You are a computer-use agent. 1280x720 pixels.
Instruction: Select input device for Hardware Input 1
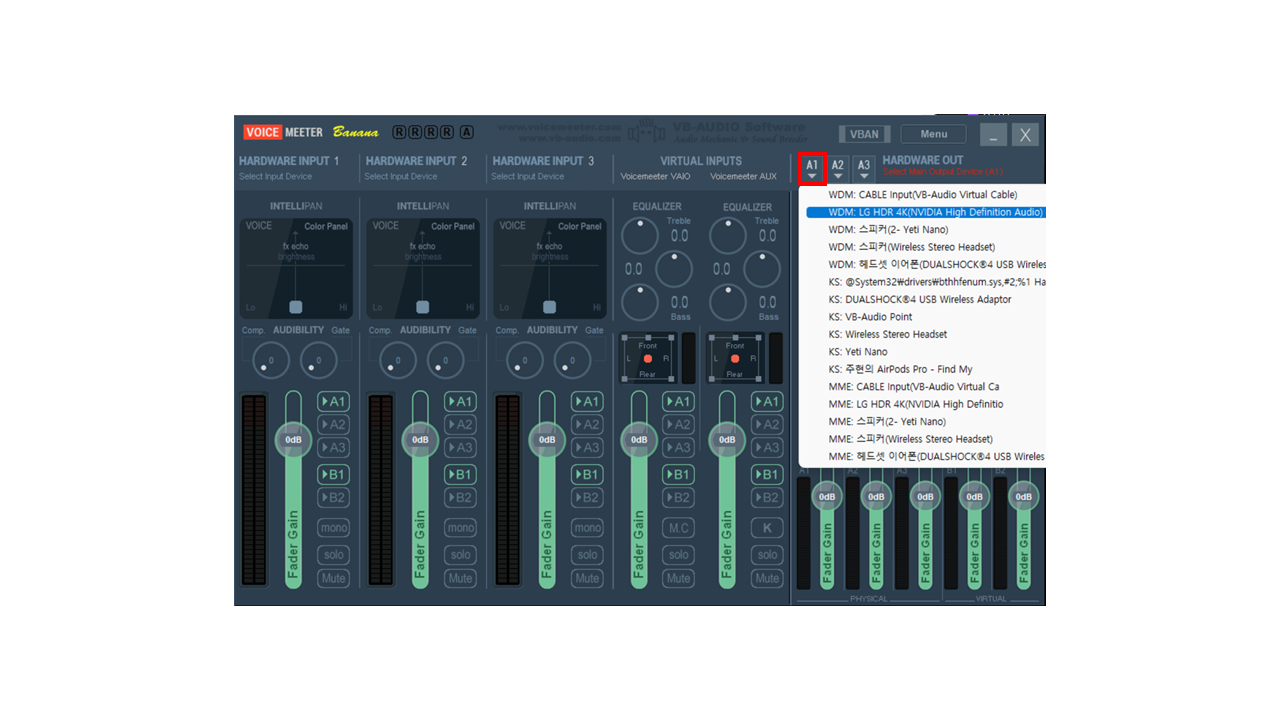coord(275,177)
